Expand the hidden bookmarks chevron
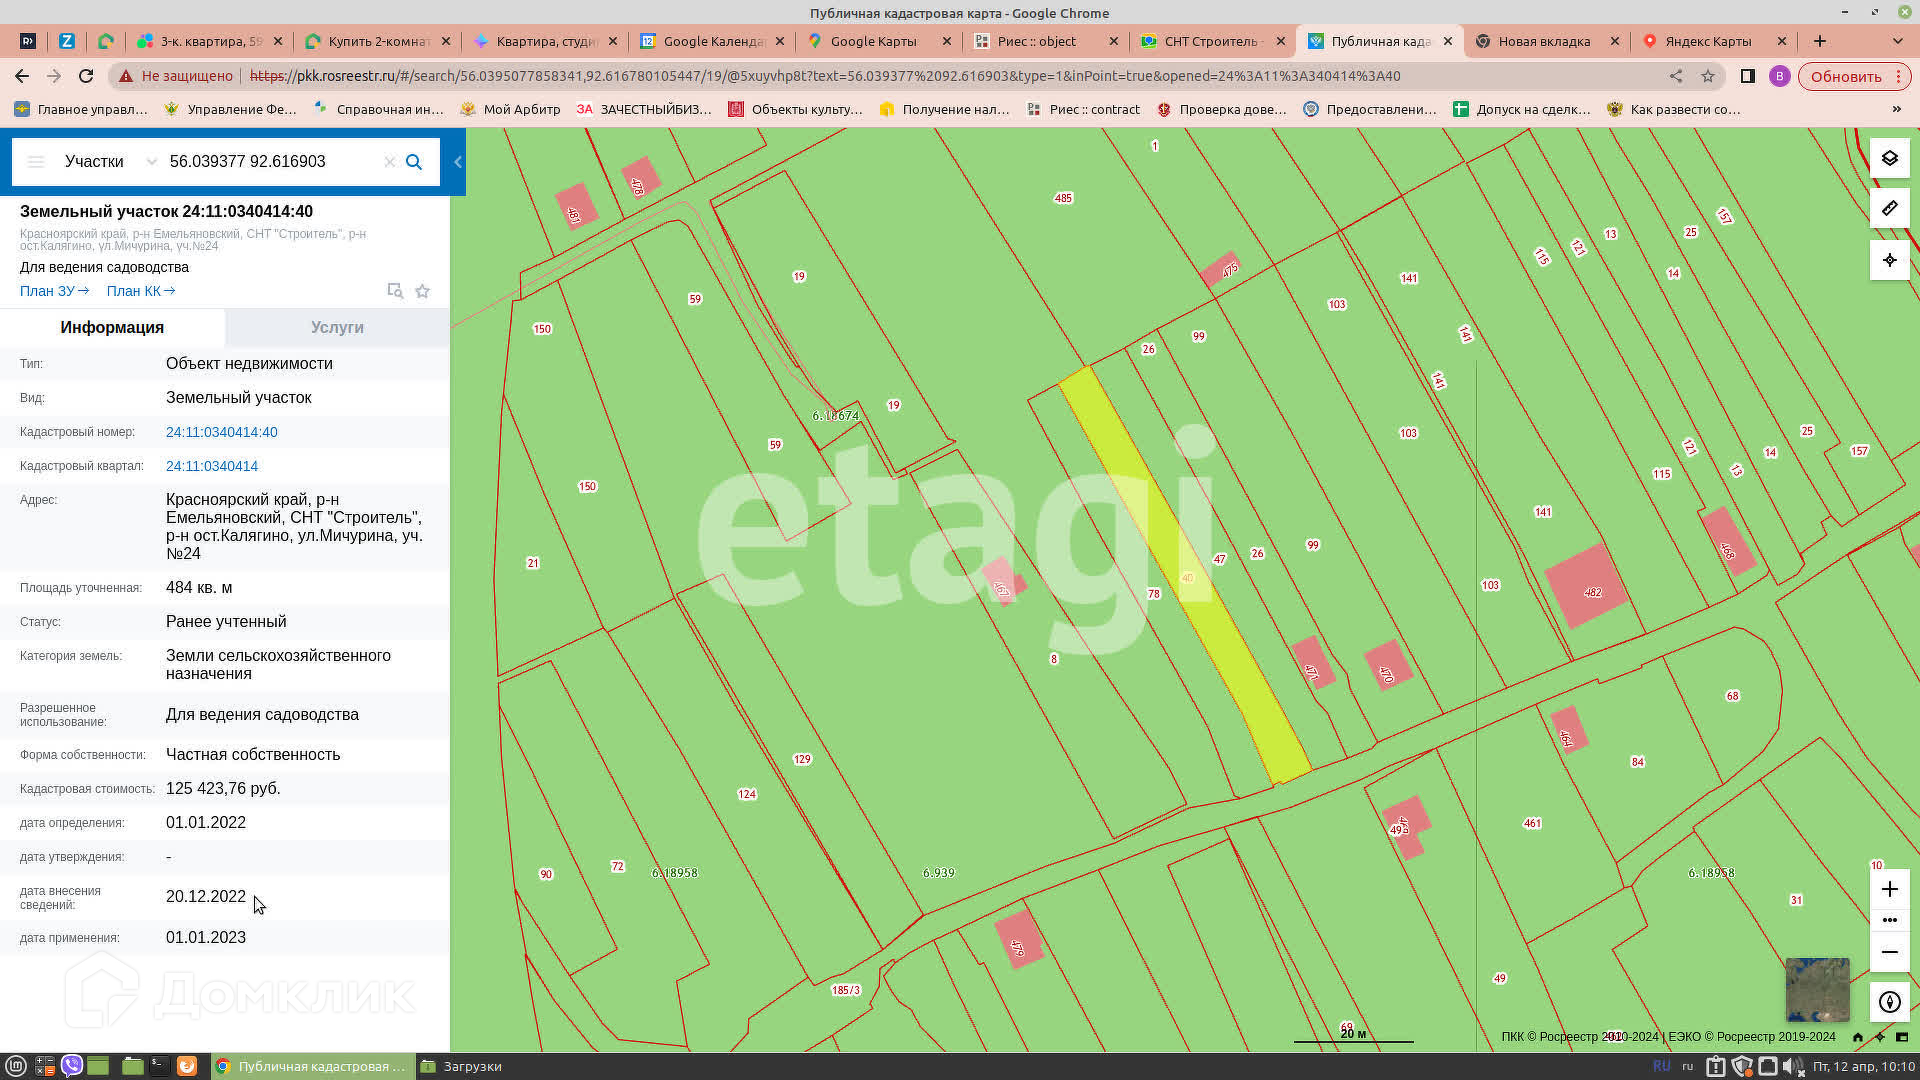The image size is (1920, 1080). 1896,109
